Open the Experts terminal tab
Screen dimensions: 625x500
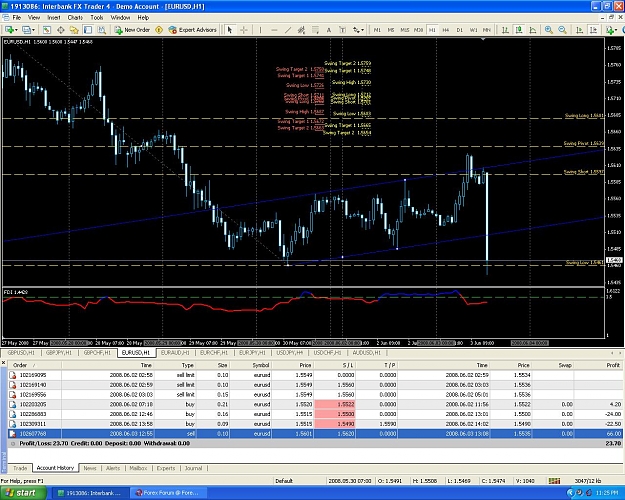166,468
